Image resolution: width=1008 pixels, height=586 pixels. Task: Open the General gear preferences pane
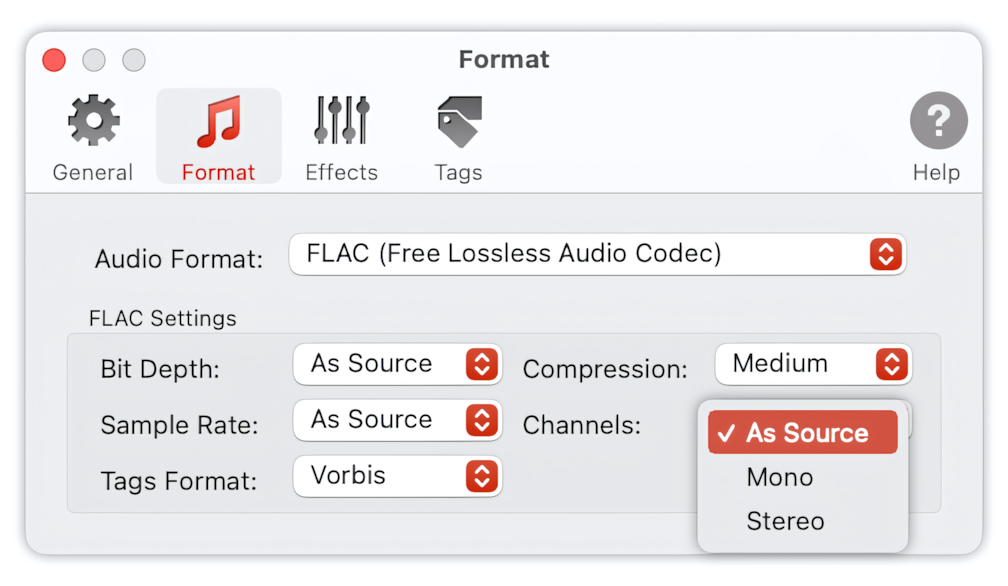tap(93, 138)
